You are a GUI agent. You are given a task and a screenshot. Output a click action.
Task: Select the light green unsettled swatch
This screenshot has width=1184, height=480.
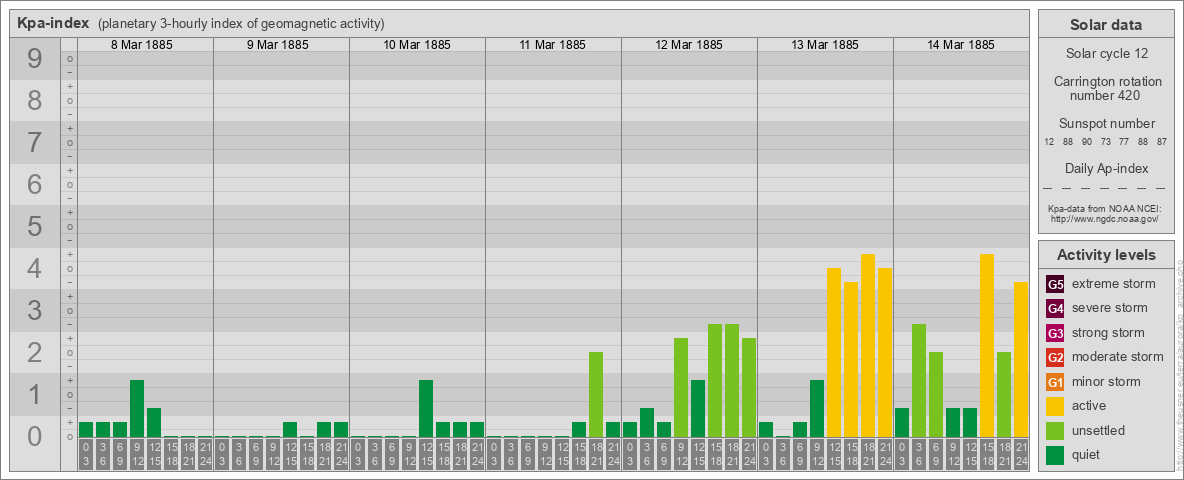click(x=1055, y=430)
